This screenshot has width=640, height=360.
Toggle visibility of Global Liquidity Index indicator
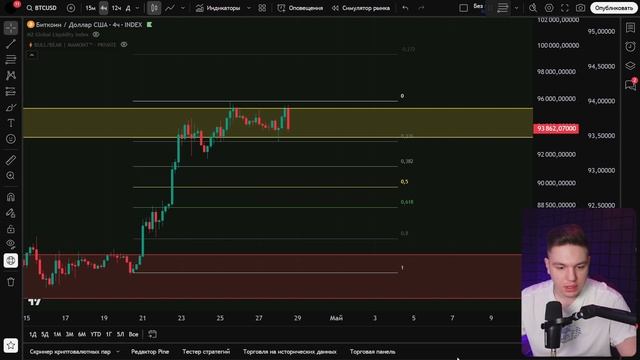click(x=96, y=35)
